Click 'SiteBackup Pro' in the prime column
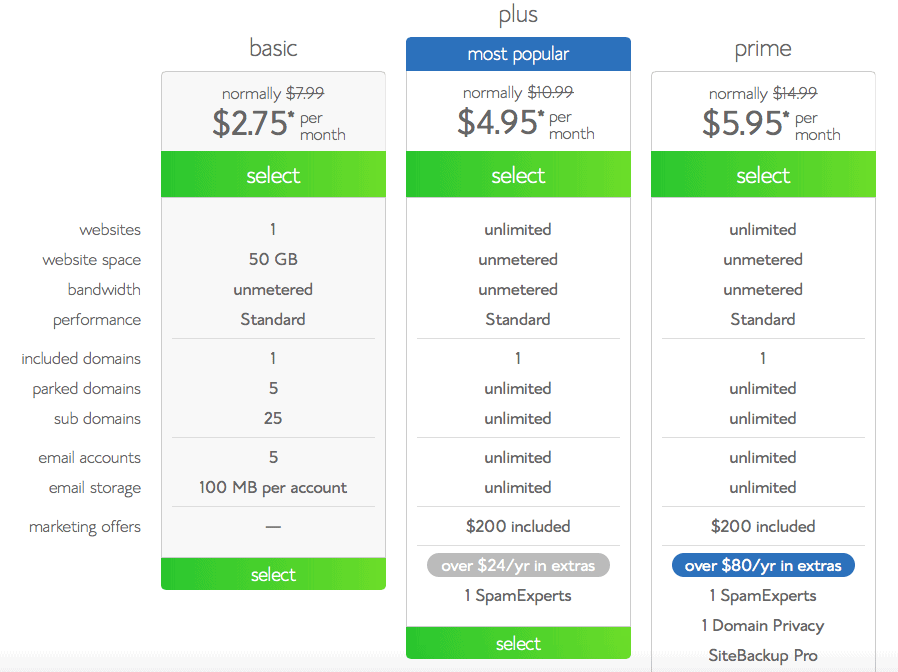 (762, 655)
